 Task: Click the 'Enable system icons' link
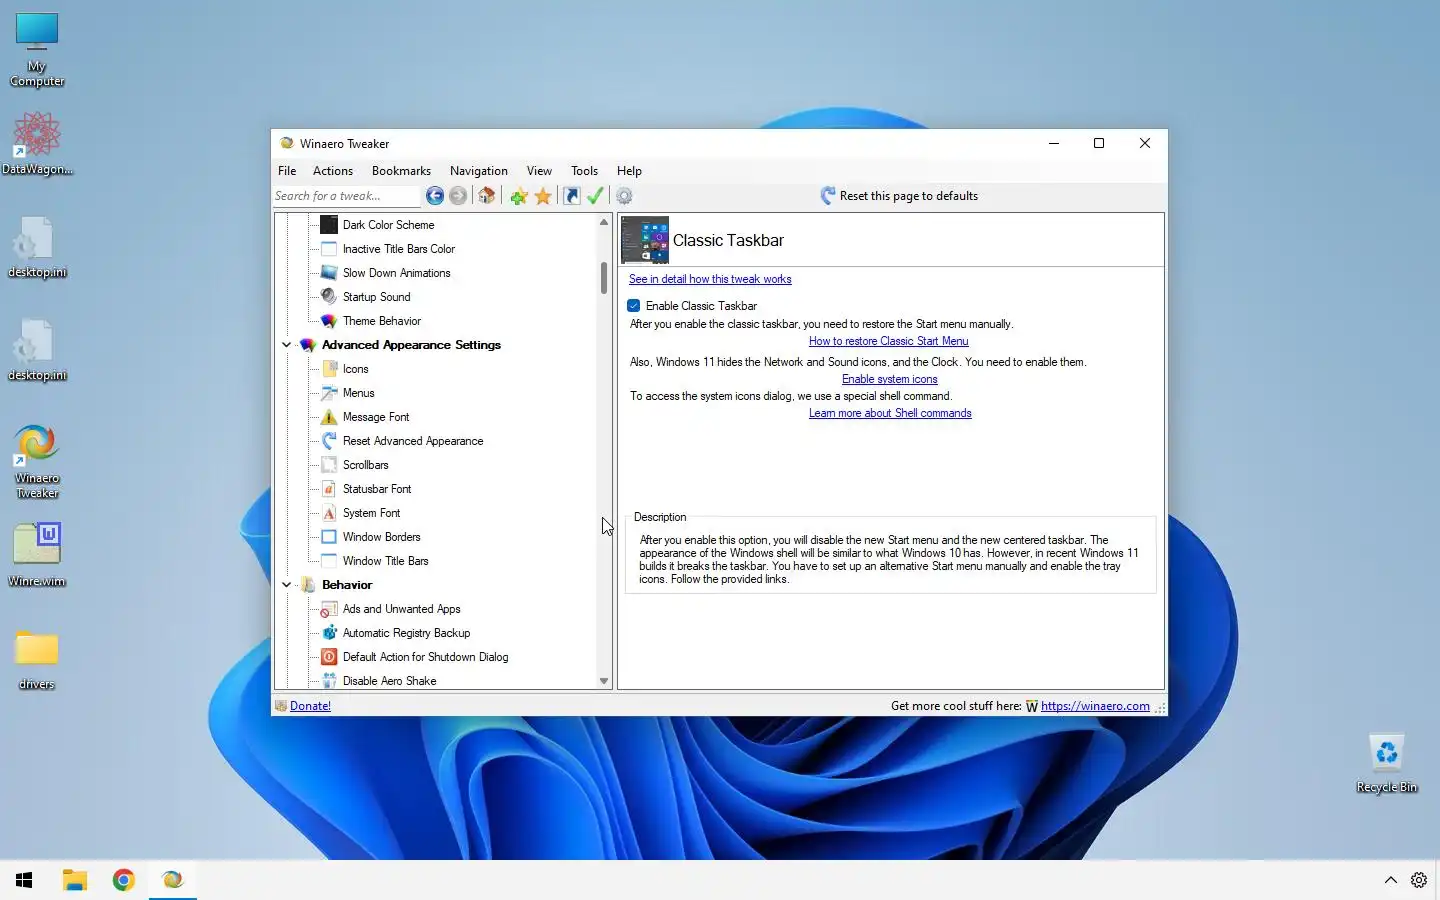point(890,379)
